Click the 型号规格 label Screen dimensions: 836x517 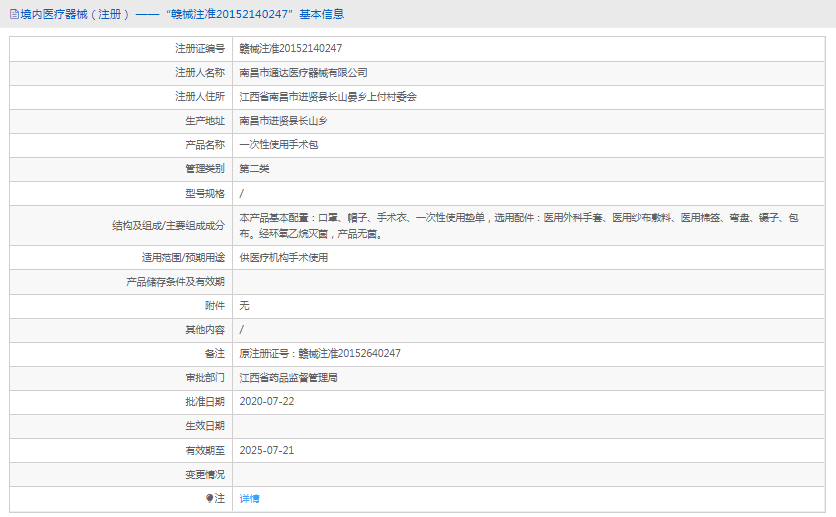(205, 193)
